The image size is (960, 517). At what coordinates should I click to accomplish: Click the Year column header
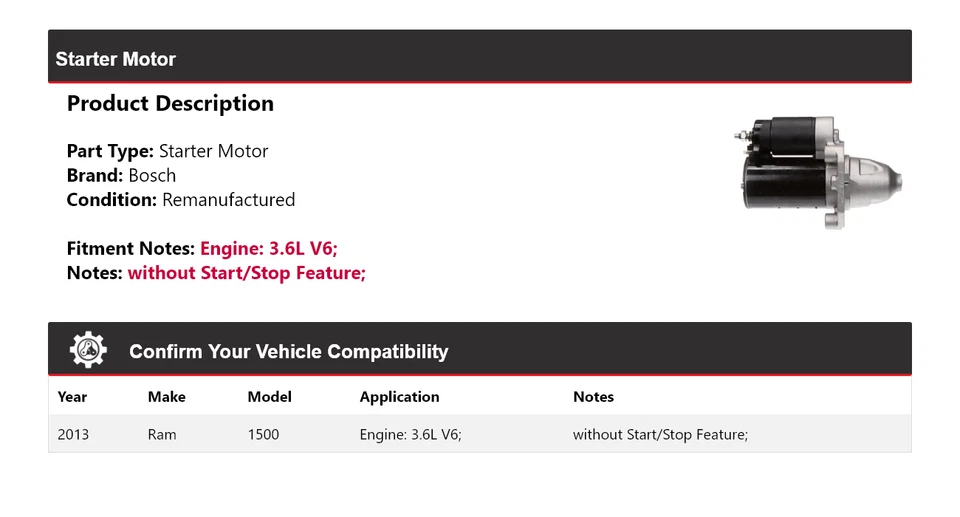(72, 397)
